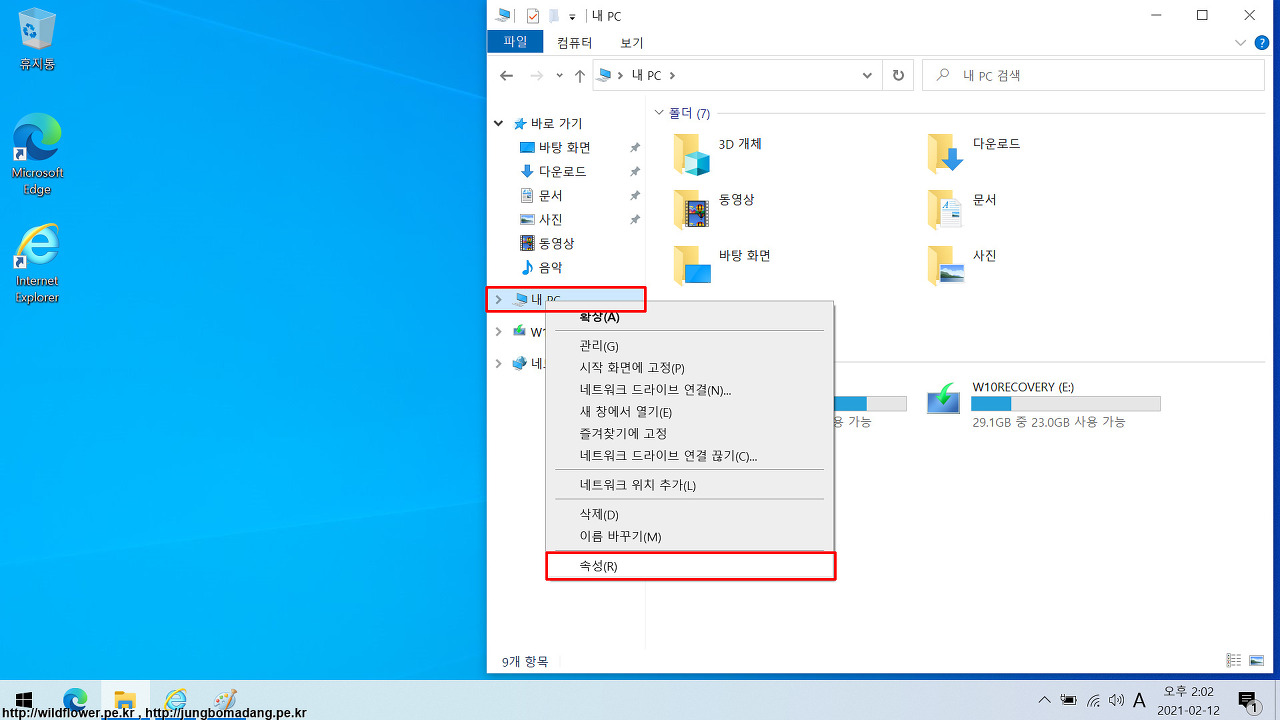1280x720 pixels.
Task: Click the Windows Start button
Action: pyautogui.click(x=24, y=700)
